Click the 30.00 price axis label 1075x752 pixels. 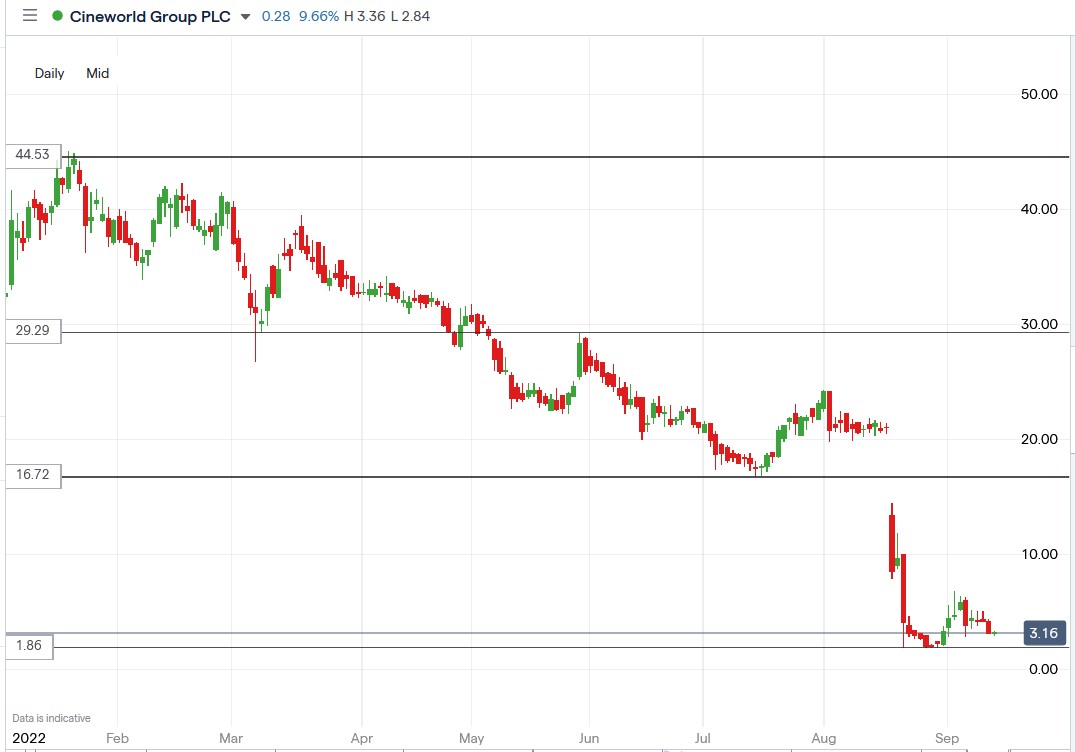click(x=1039, y=324)
